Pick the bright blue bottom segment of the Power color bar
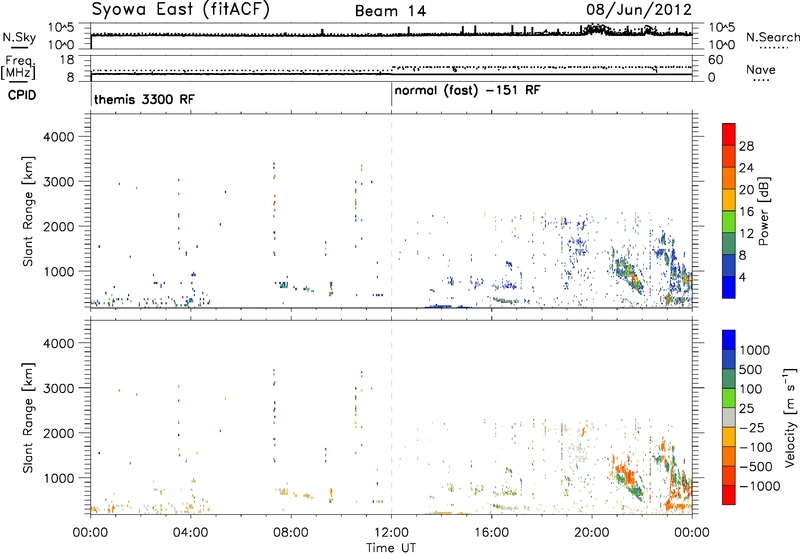This screenshot has height=554, width=800. tap(729, 287)
